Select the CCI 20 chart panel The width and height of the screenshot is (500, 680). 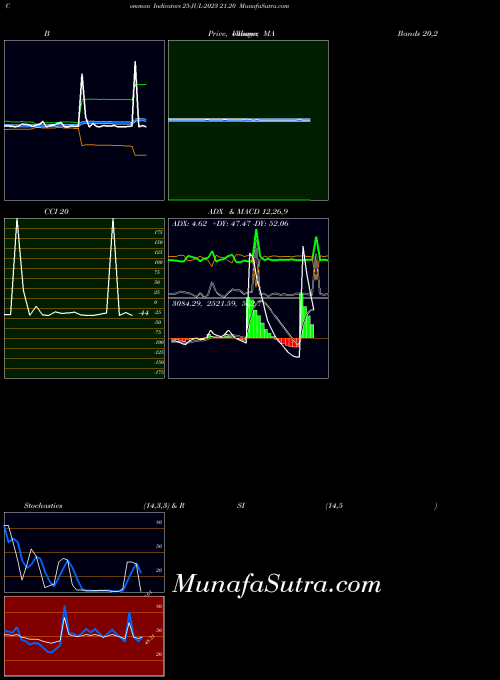tap(85, 298)
